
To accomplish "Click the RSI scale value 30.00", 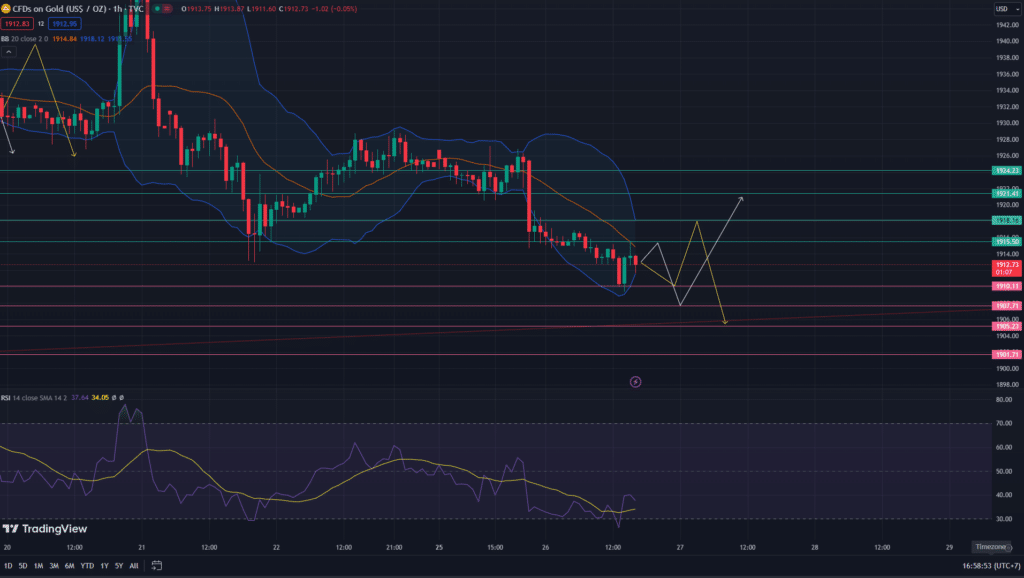I will (x=1004, y=519).
